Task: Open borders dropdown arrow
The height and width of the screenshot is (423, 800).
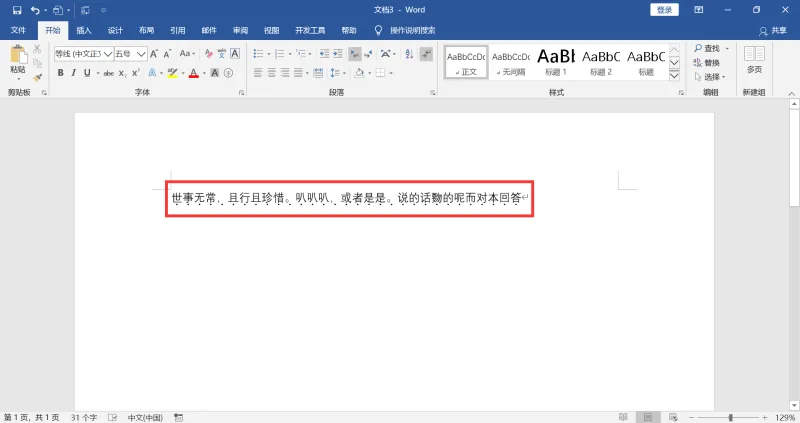Action: [391, 73]
